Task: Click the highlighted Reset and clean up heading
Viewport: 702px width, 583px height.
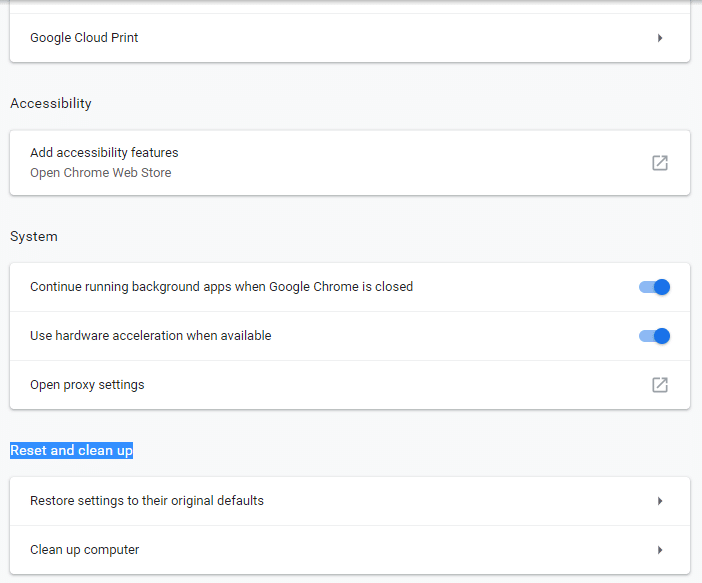Action: pyautogui.click(x=71, y=451)
